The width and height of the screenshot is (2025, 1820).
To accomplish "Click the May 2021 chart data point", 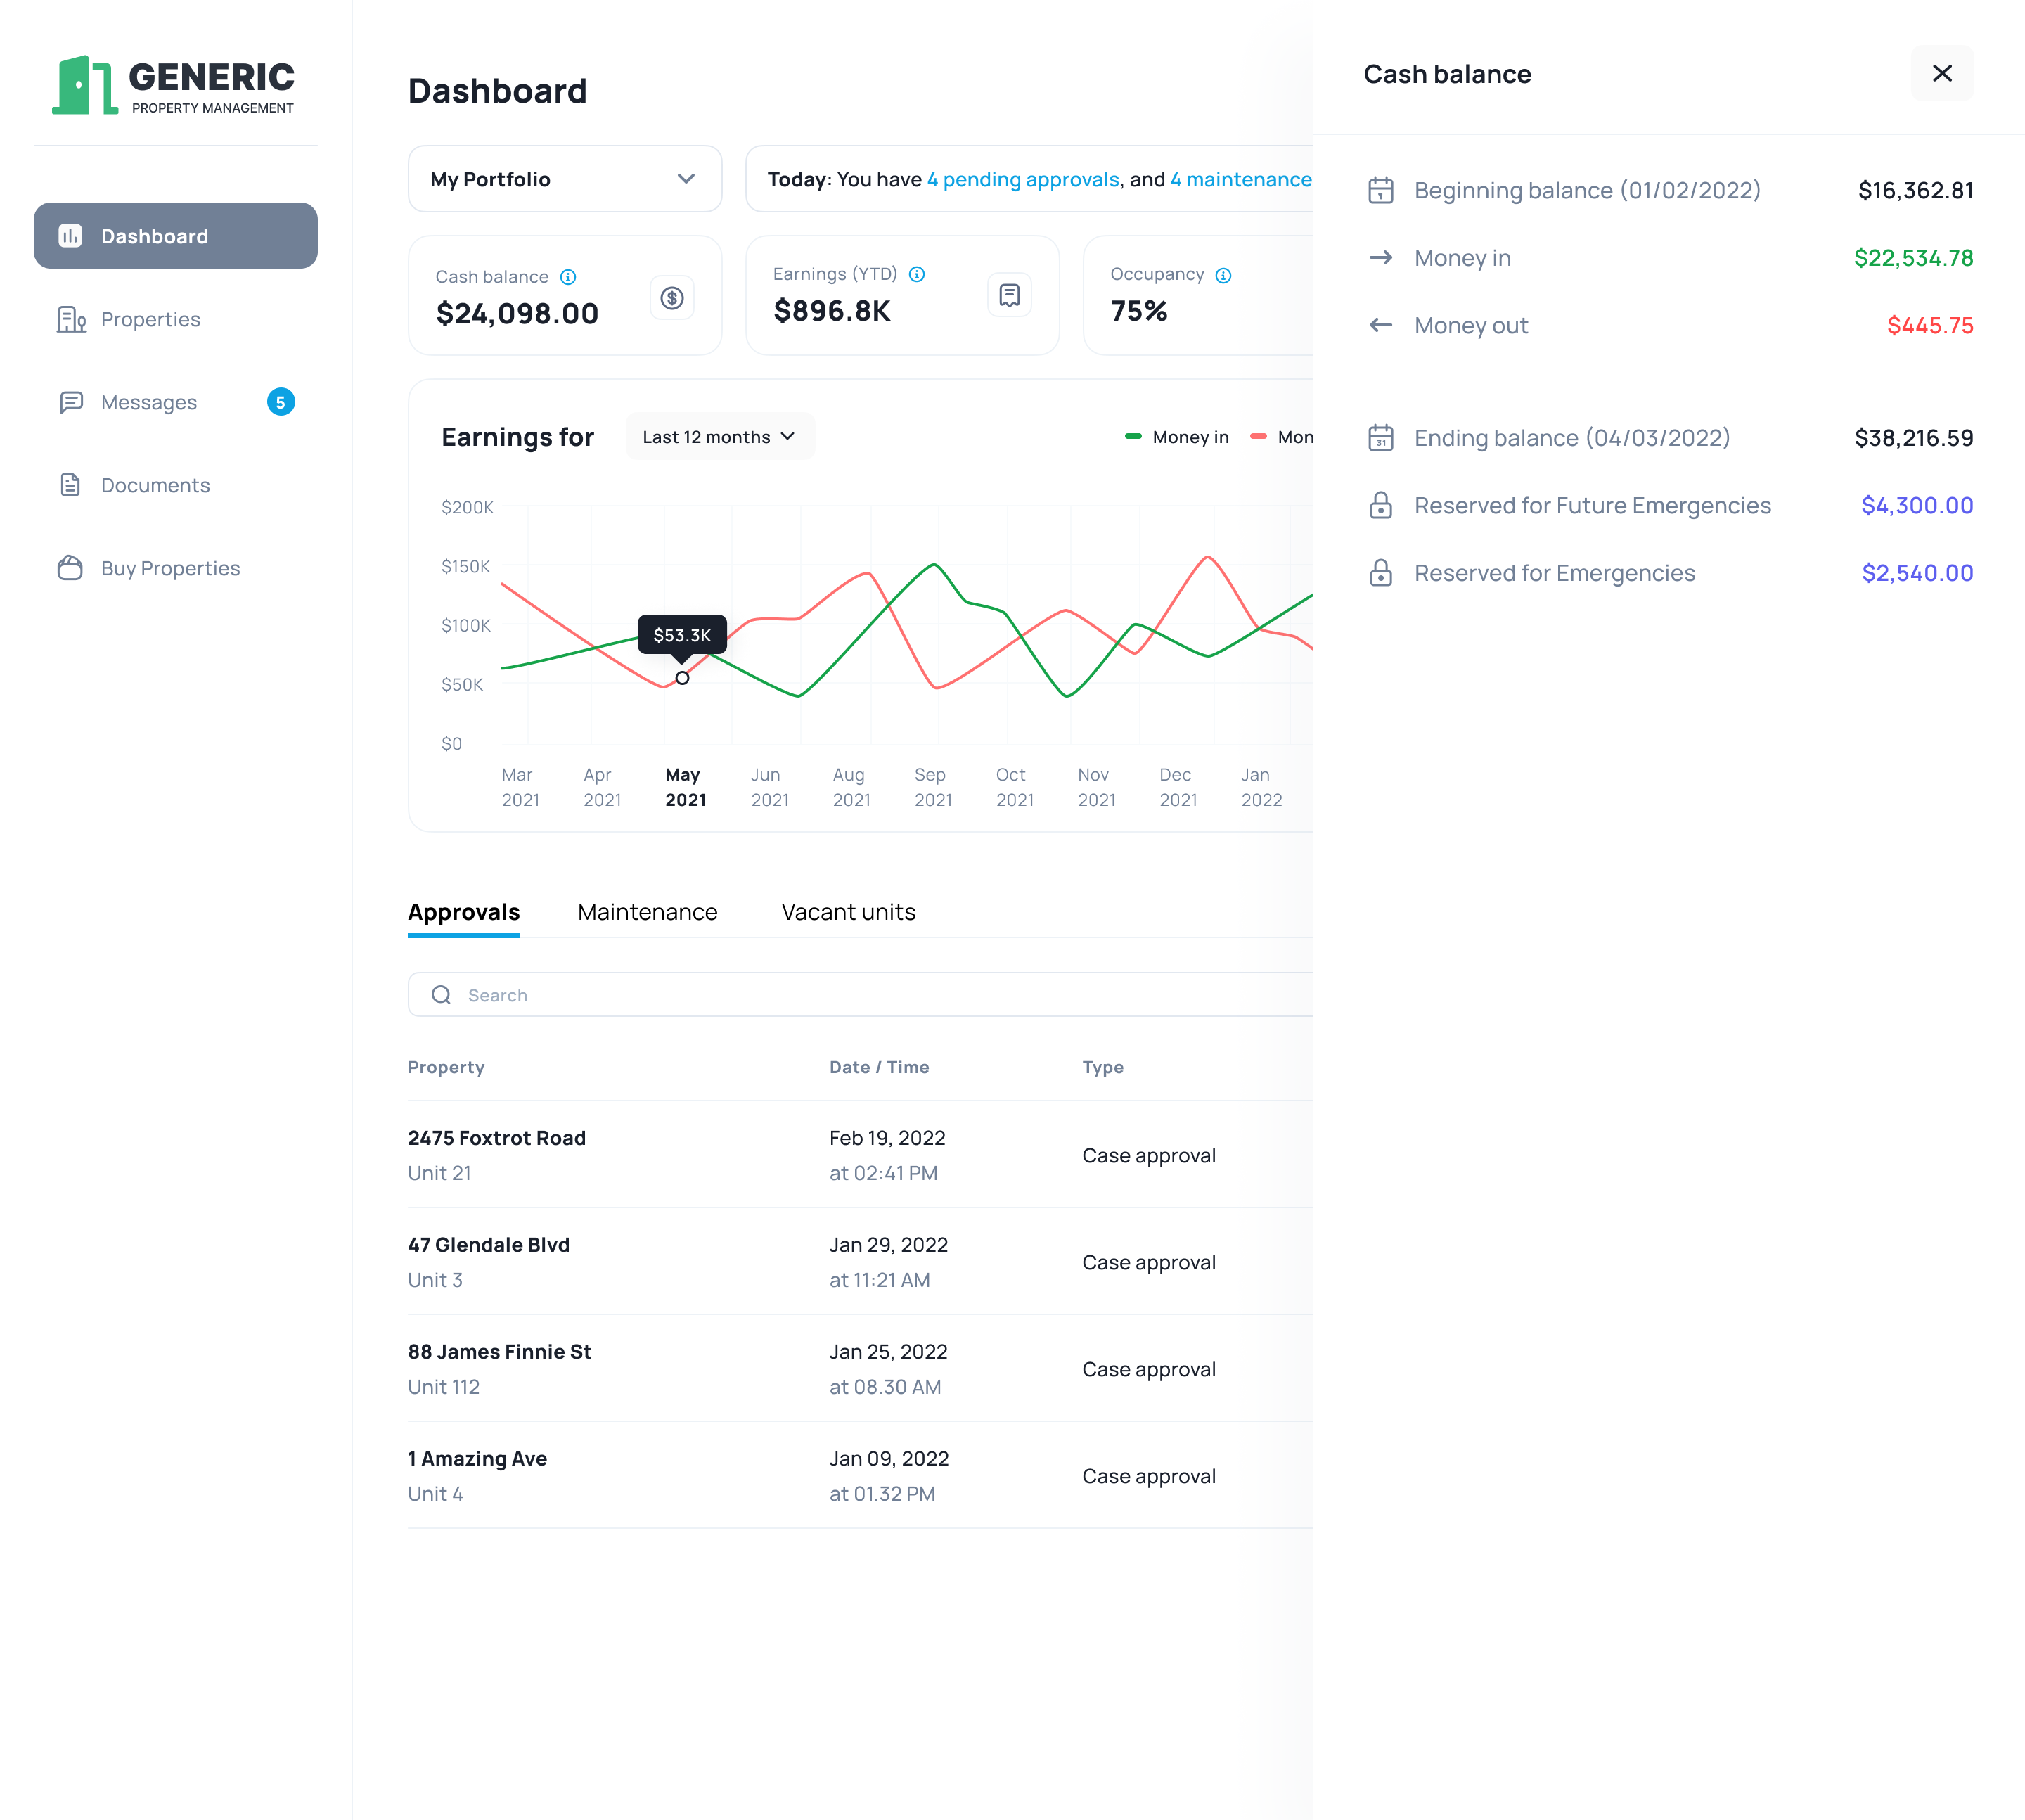I will (682, 678).
